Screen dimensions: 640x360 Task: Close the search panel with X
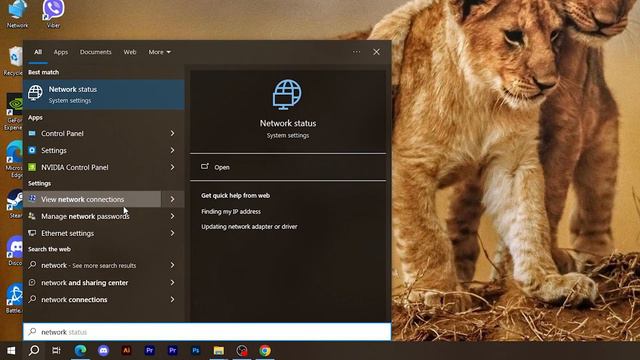coord(376,52)
